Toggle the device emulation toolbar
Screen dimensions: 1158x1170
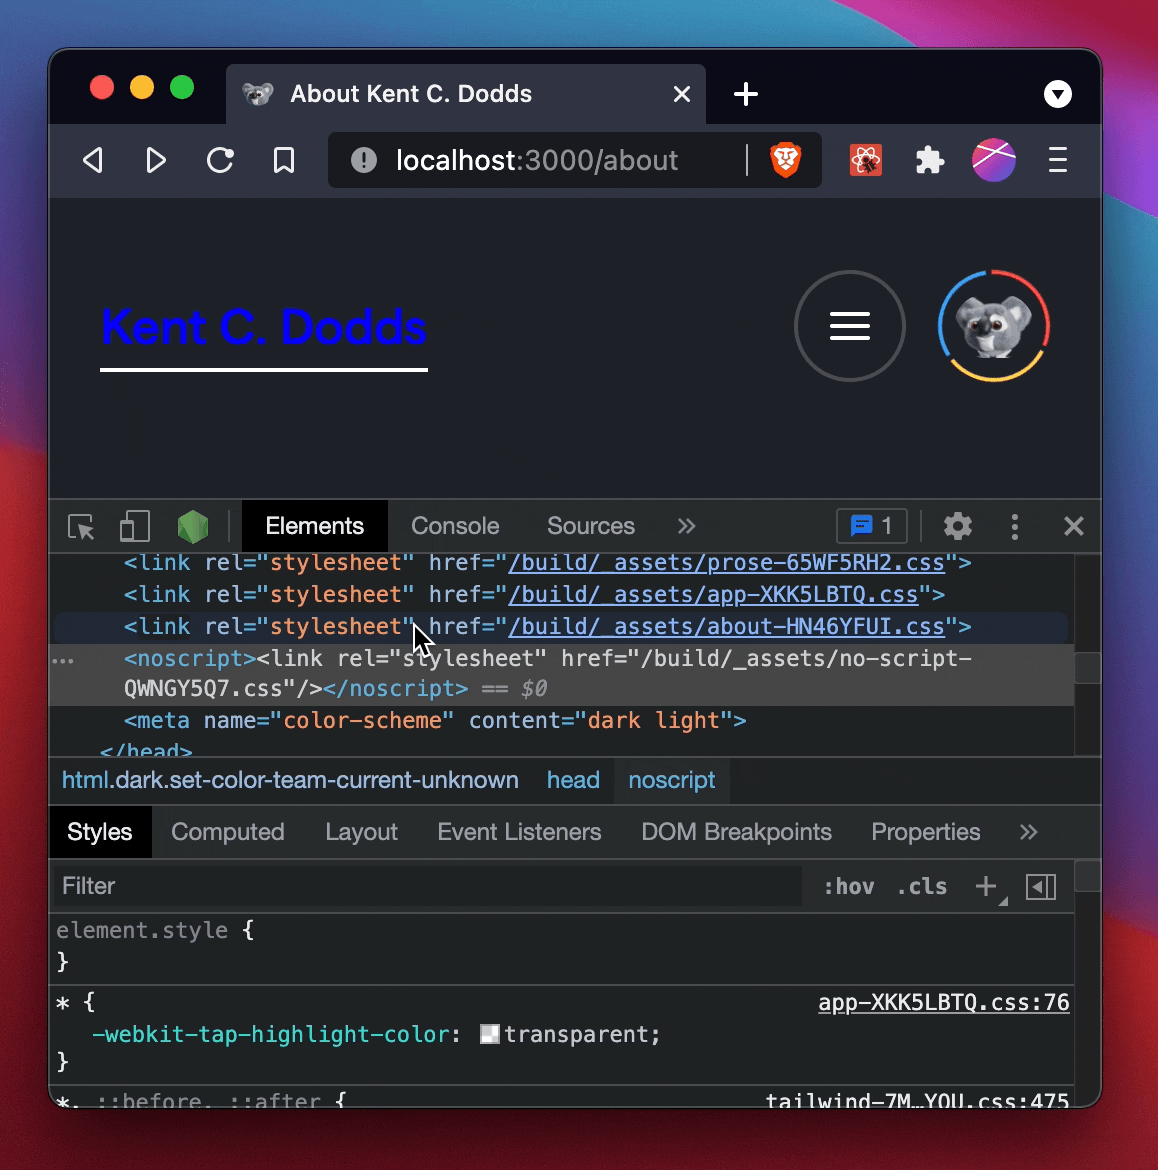(134, 527)
